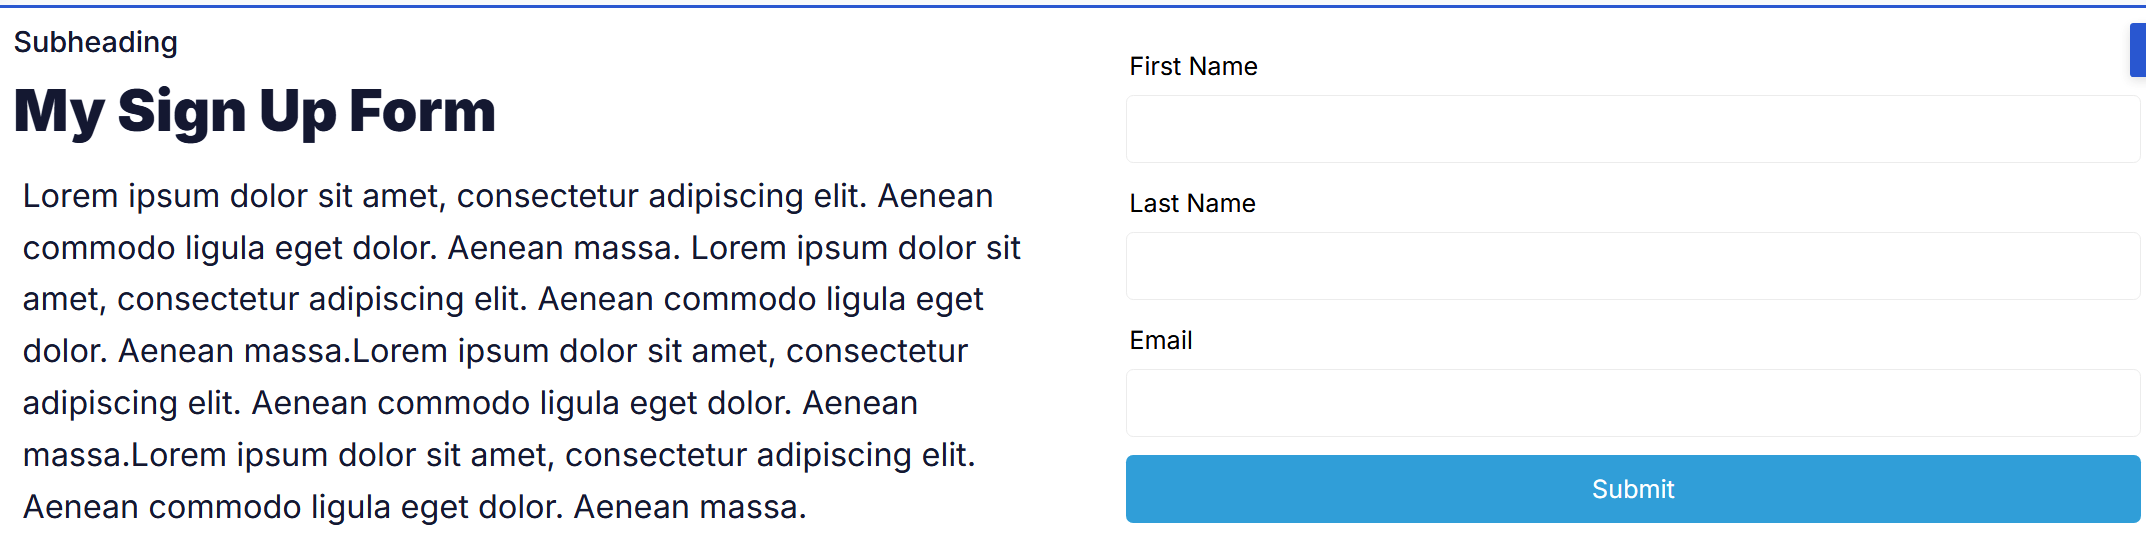Select the Email input field
Screen dimensions: 2146x536
pos(1632,403)
